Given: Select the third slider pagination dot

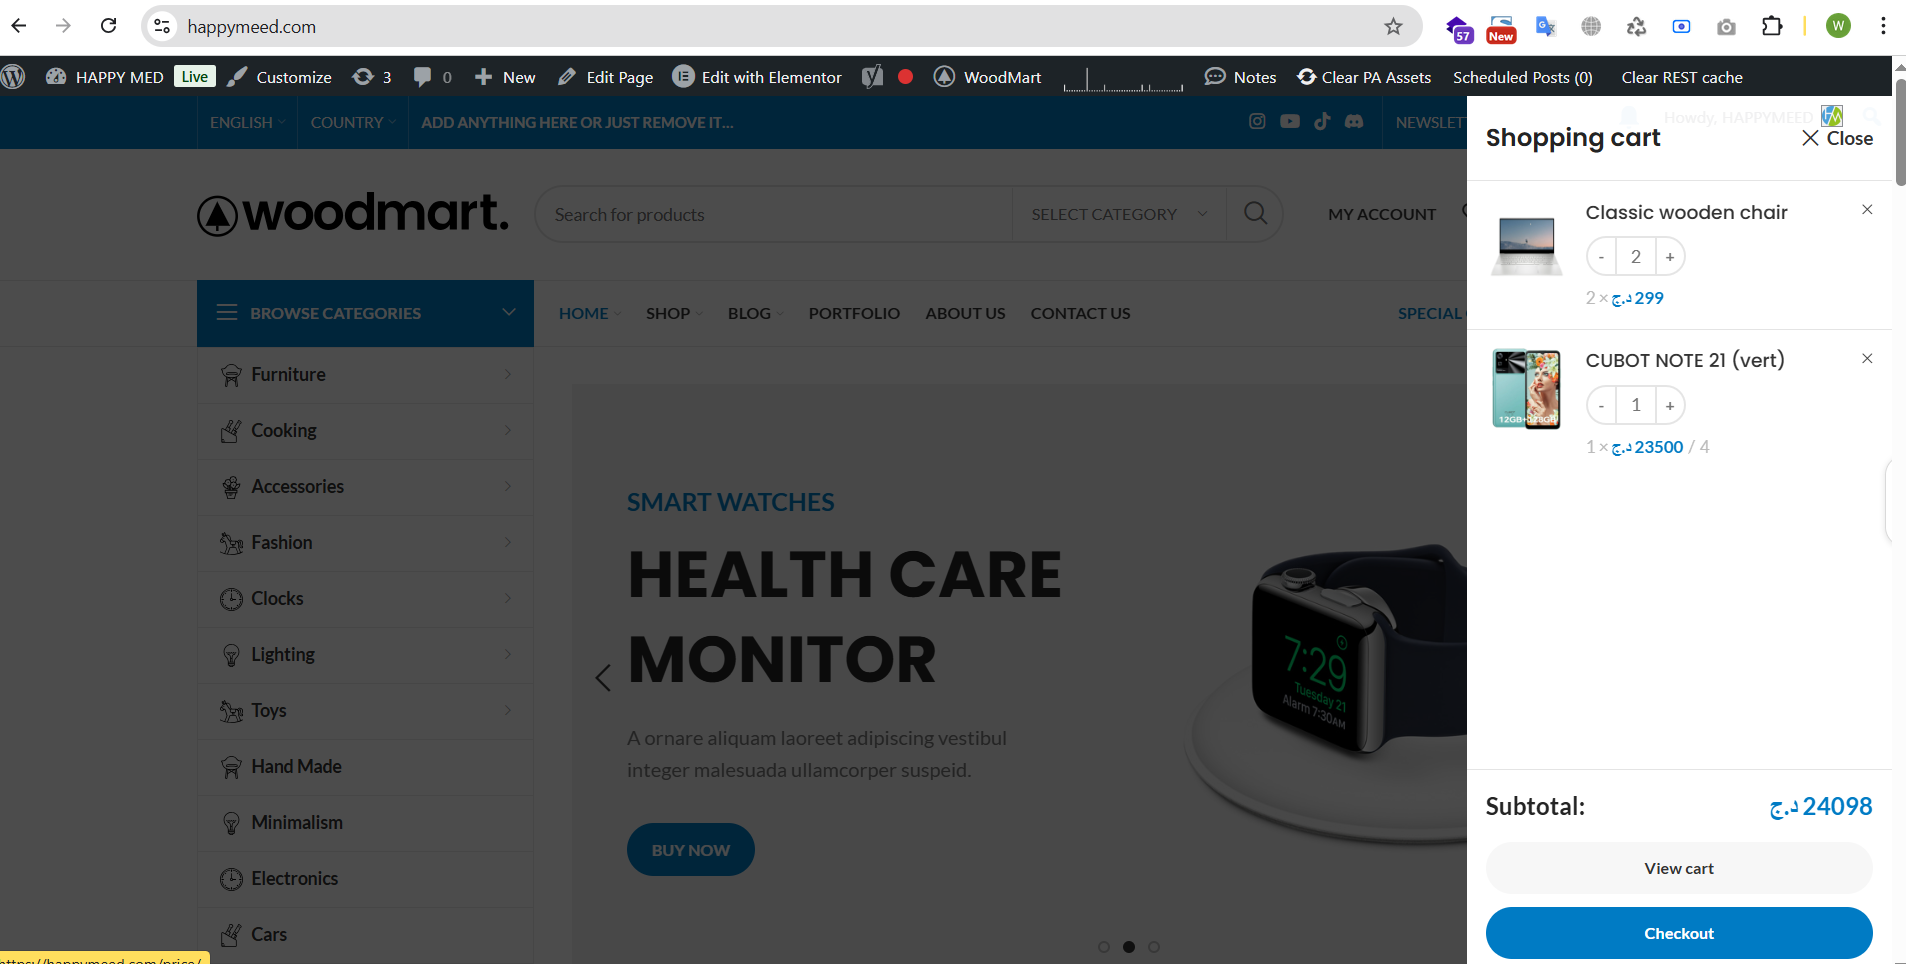Looking at the screenshot, I should (x=1154, y=947).
